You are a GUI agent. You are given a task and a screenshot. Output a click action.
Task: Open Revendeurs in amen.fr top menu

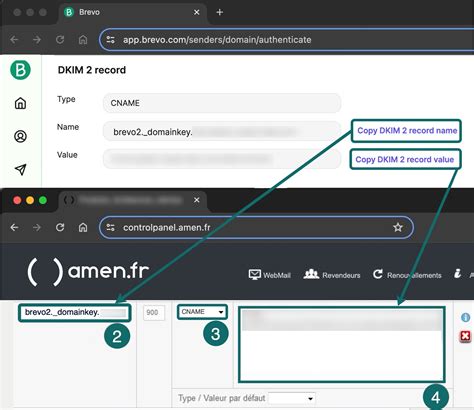(332, 275)
